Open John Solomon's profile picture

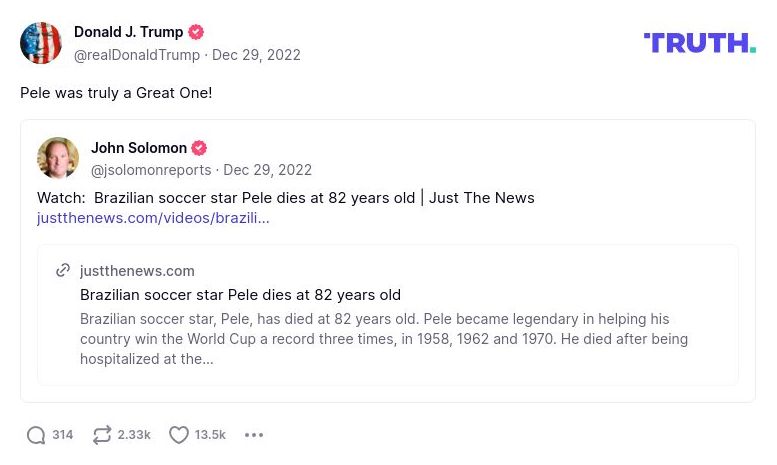point(58,158)
